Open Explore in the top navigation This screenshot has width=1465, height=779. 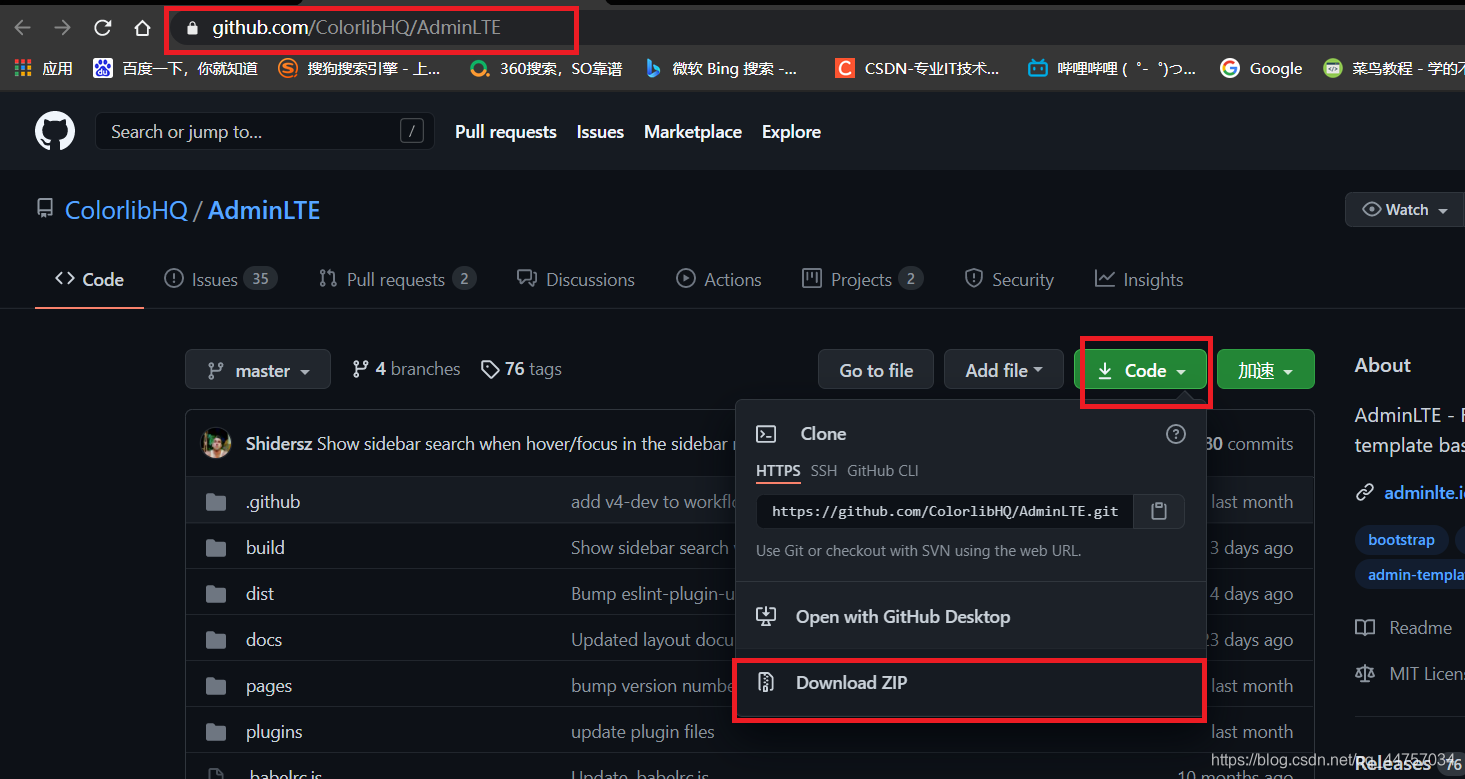791,132
